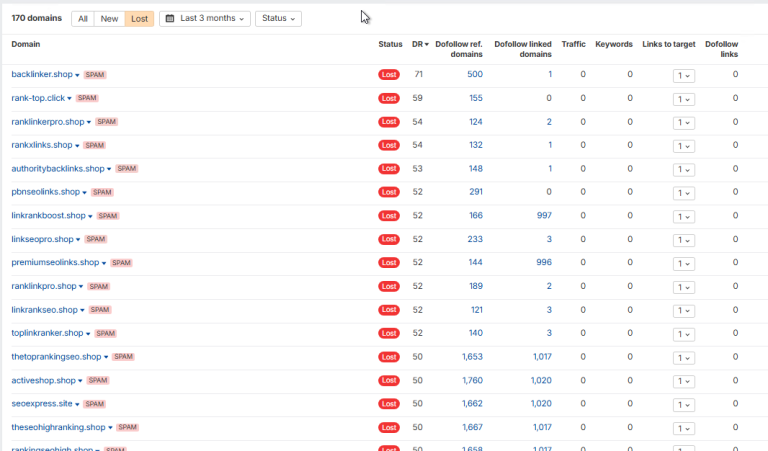
Task: Click the Lost status badge for pbnseolinks.shop
Action: pyautogui.click(x=389, y=192)
